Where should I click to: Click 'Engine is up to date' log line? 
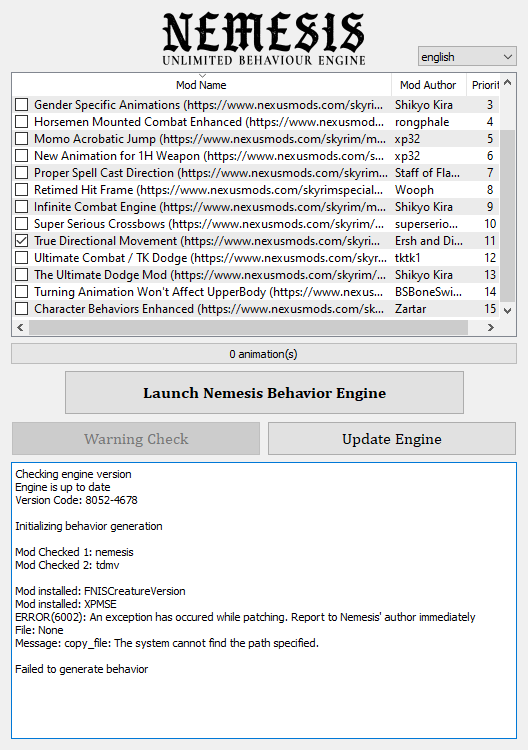(x=63, y=487)
